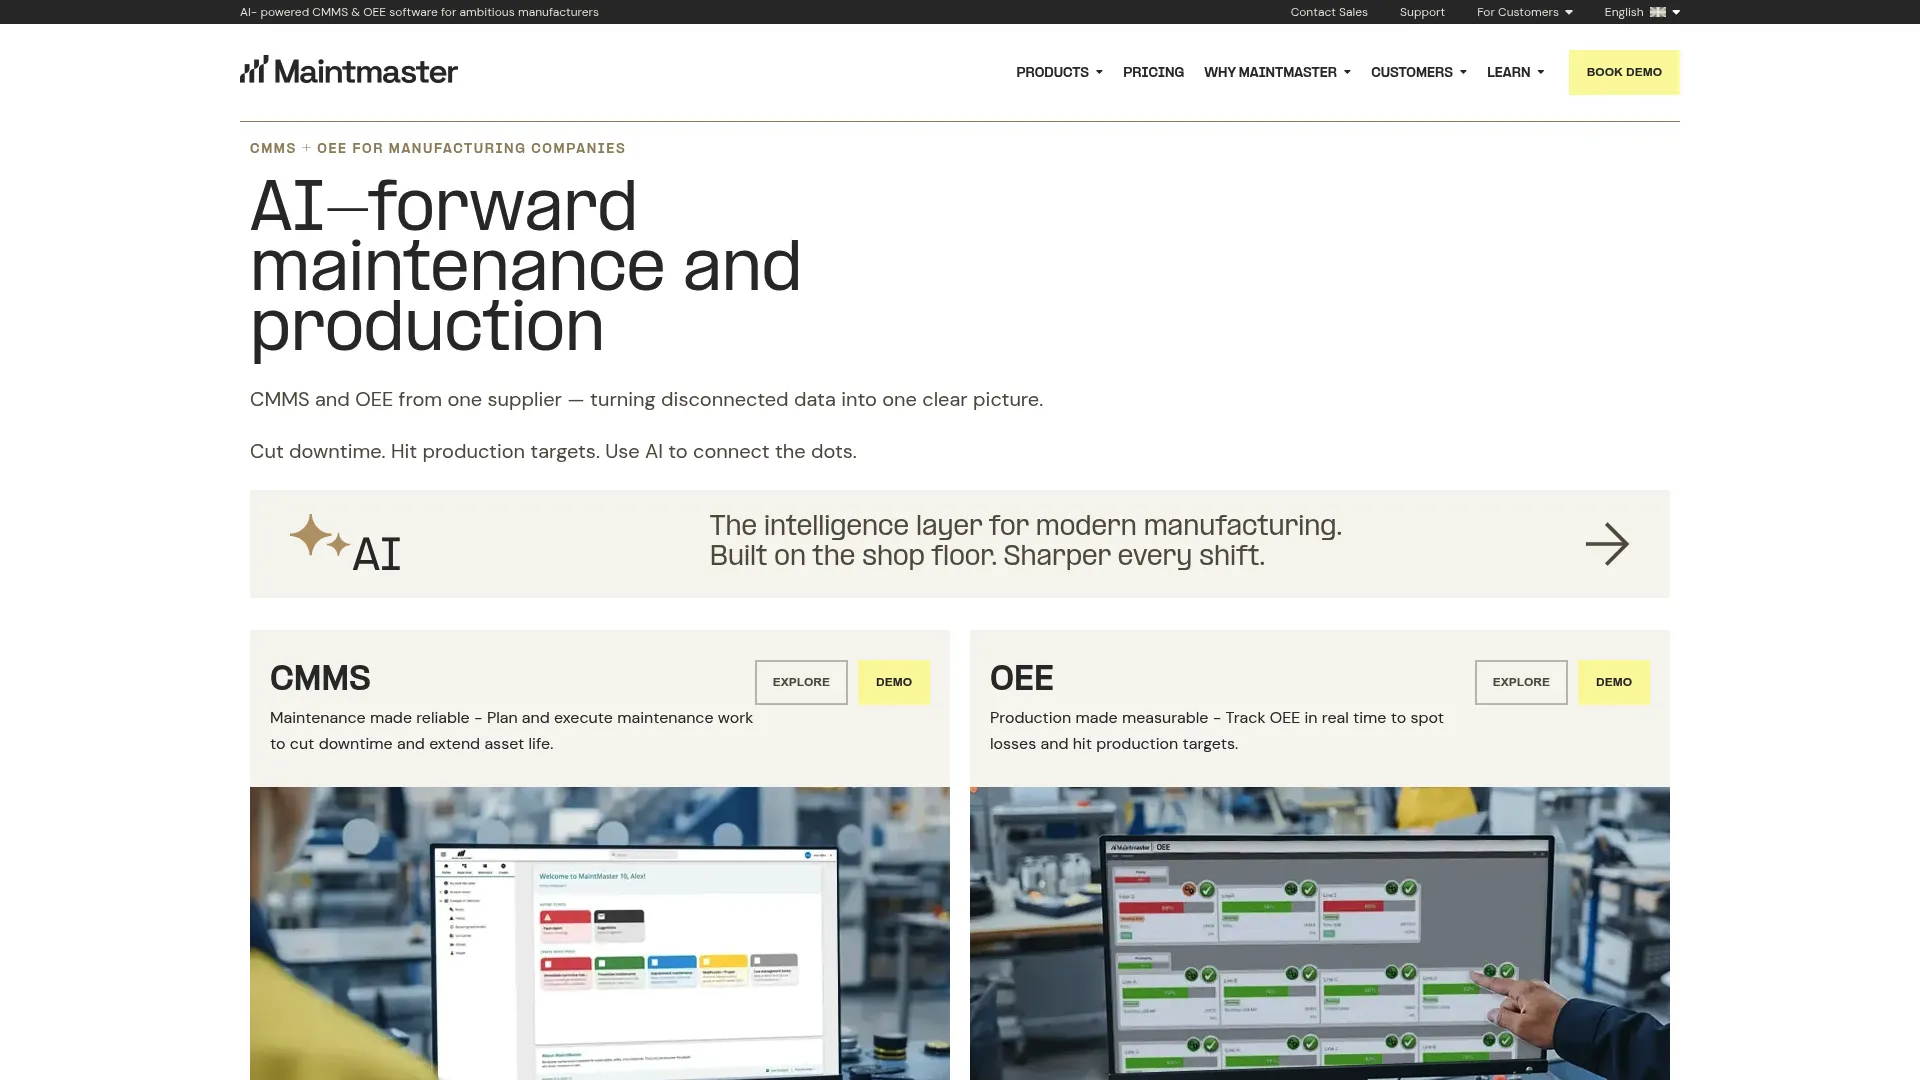
Task: Click 'Maintenance made reliable' description text
Action: tap(511, 730)
